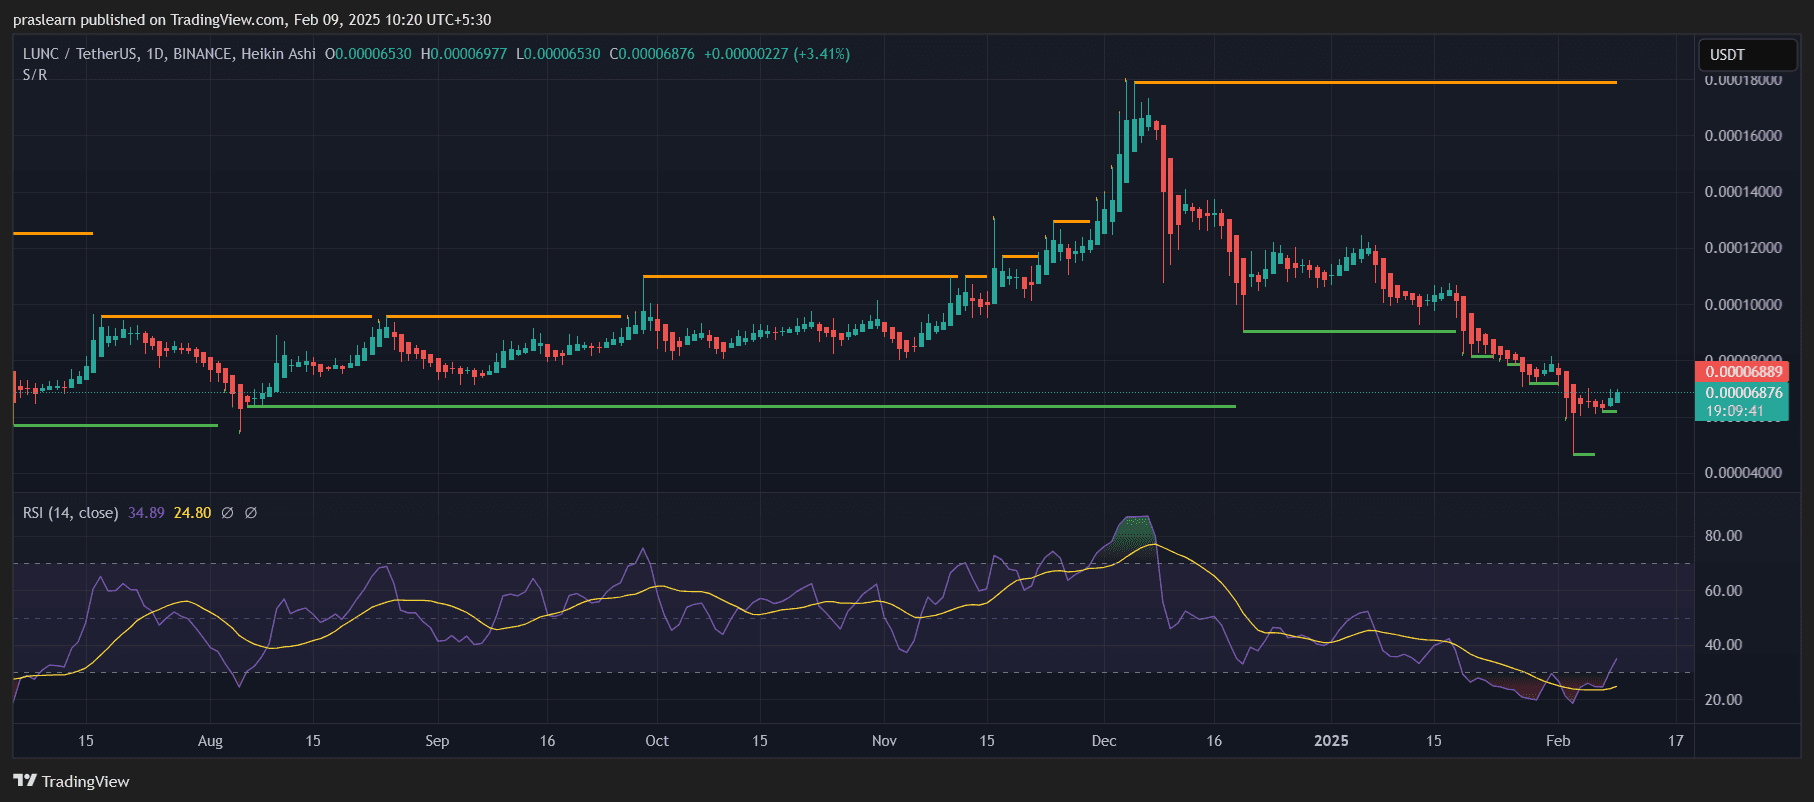
Task: Click the 0.00014000 price axis label
Action: (x=1743, y=192)
